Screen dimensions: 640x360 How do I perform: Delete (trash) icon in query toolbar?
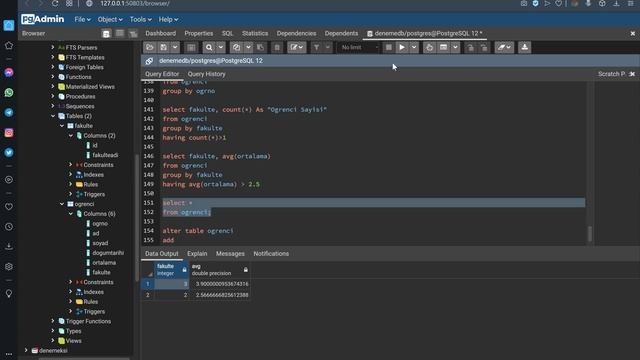(x=277, y=48)
